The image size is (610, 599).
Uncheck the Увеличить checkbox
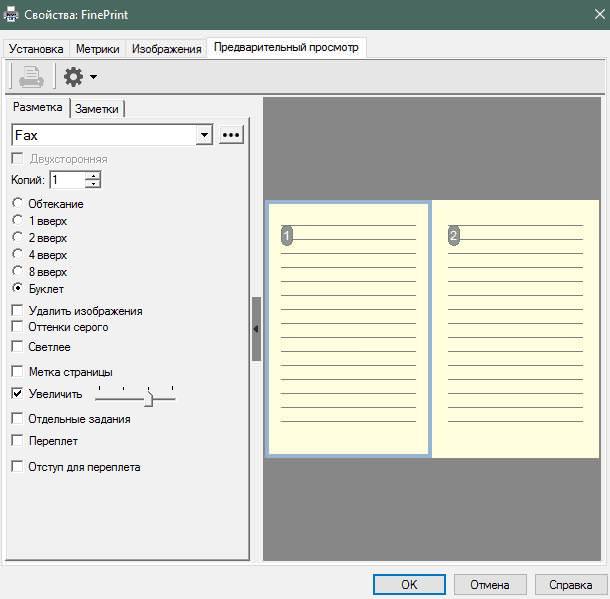coord(17,393)
